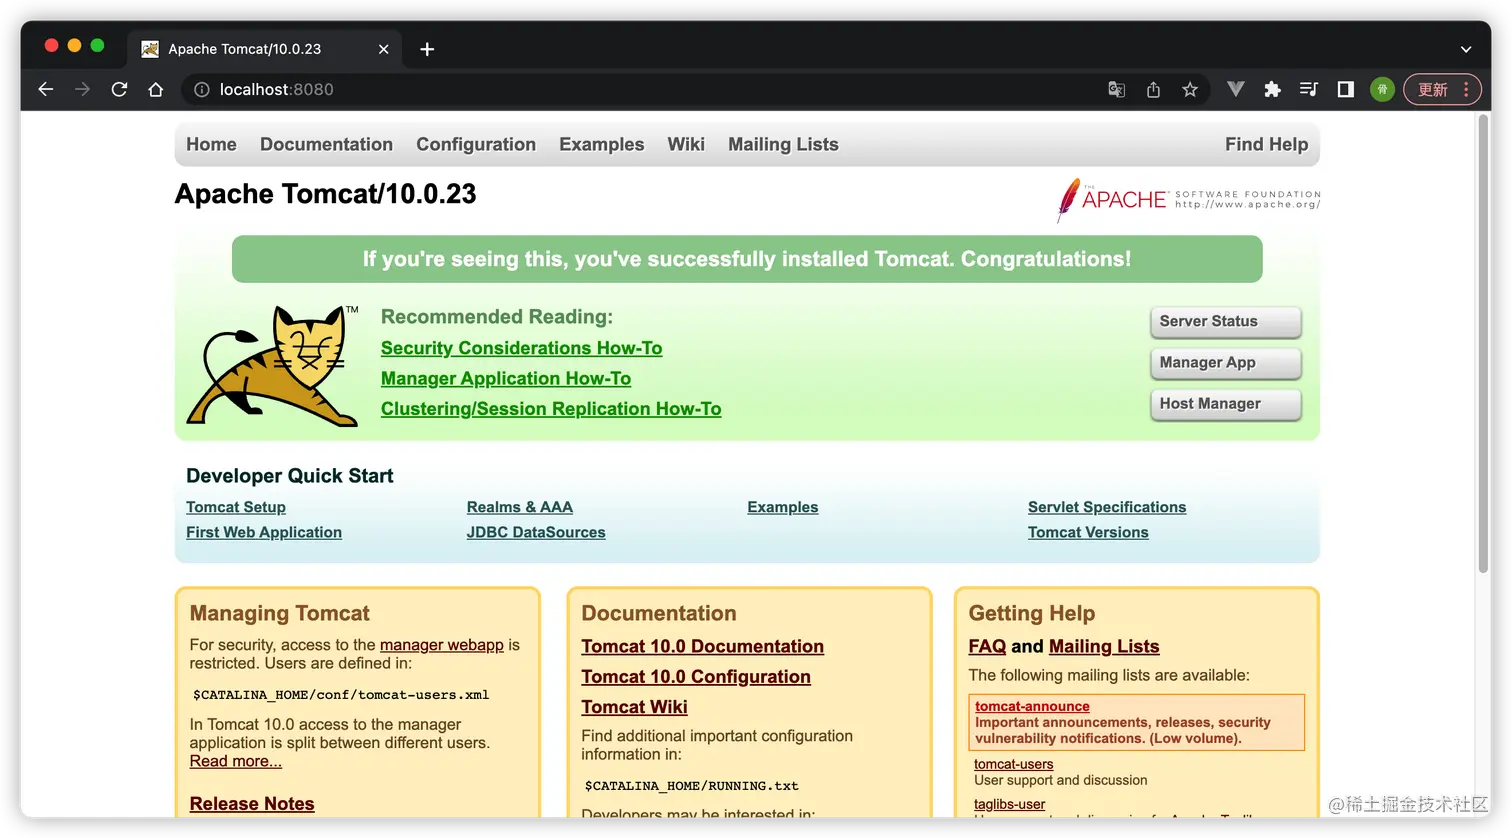Image resolution: width=1512 pixels, height=838 pixels.
Task: Open Documentation in the top navigation bar
Action: click(x=326, y=144)
